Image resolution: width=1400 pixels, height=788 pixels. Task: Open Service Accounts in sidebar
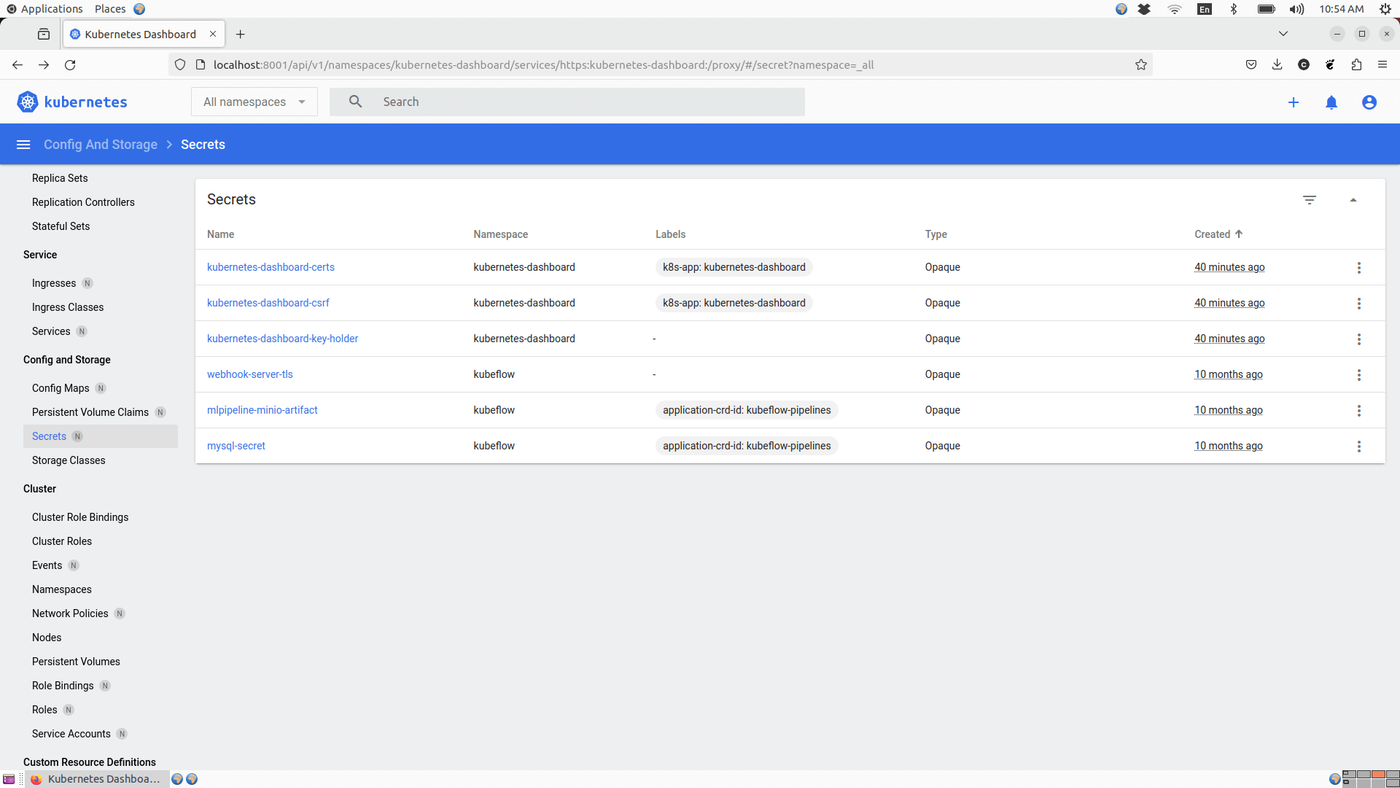71,734
